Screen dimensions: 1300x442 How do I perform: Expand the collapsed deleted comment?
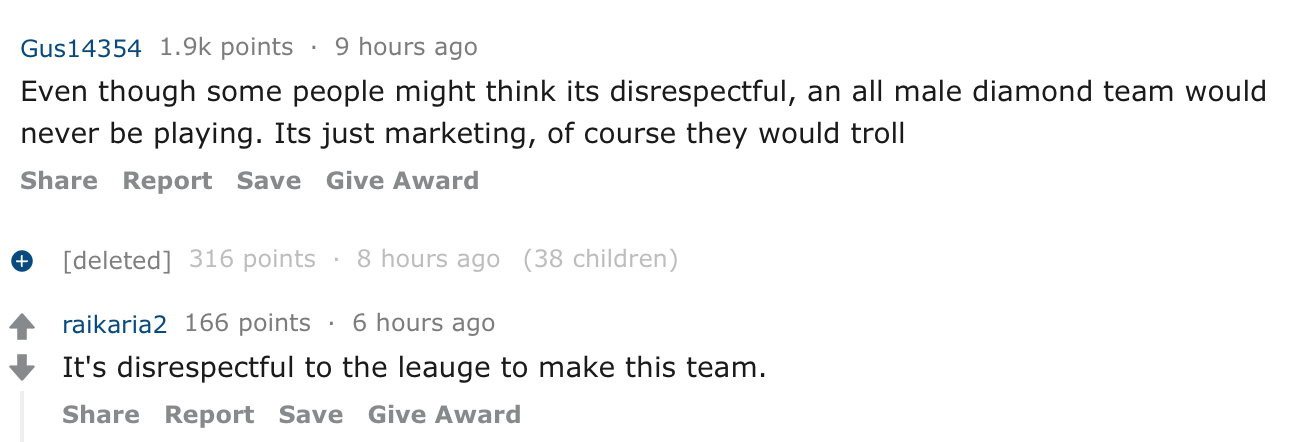click(21, 261)
